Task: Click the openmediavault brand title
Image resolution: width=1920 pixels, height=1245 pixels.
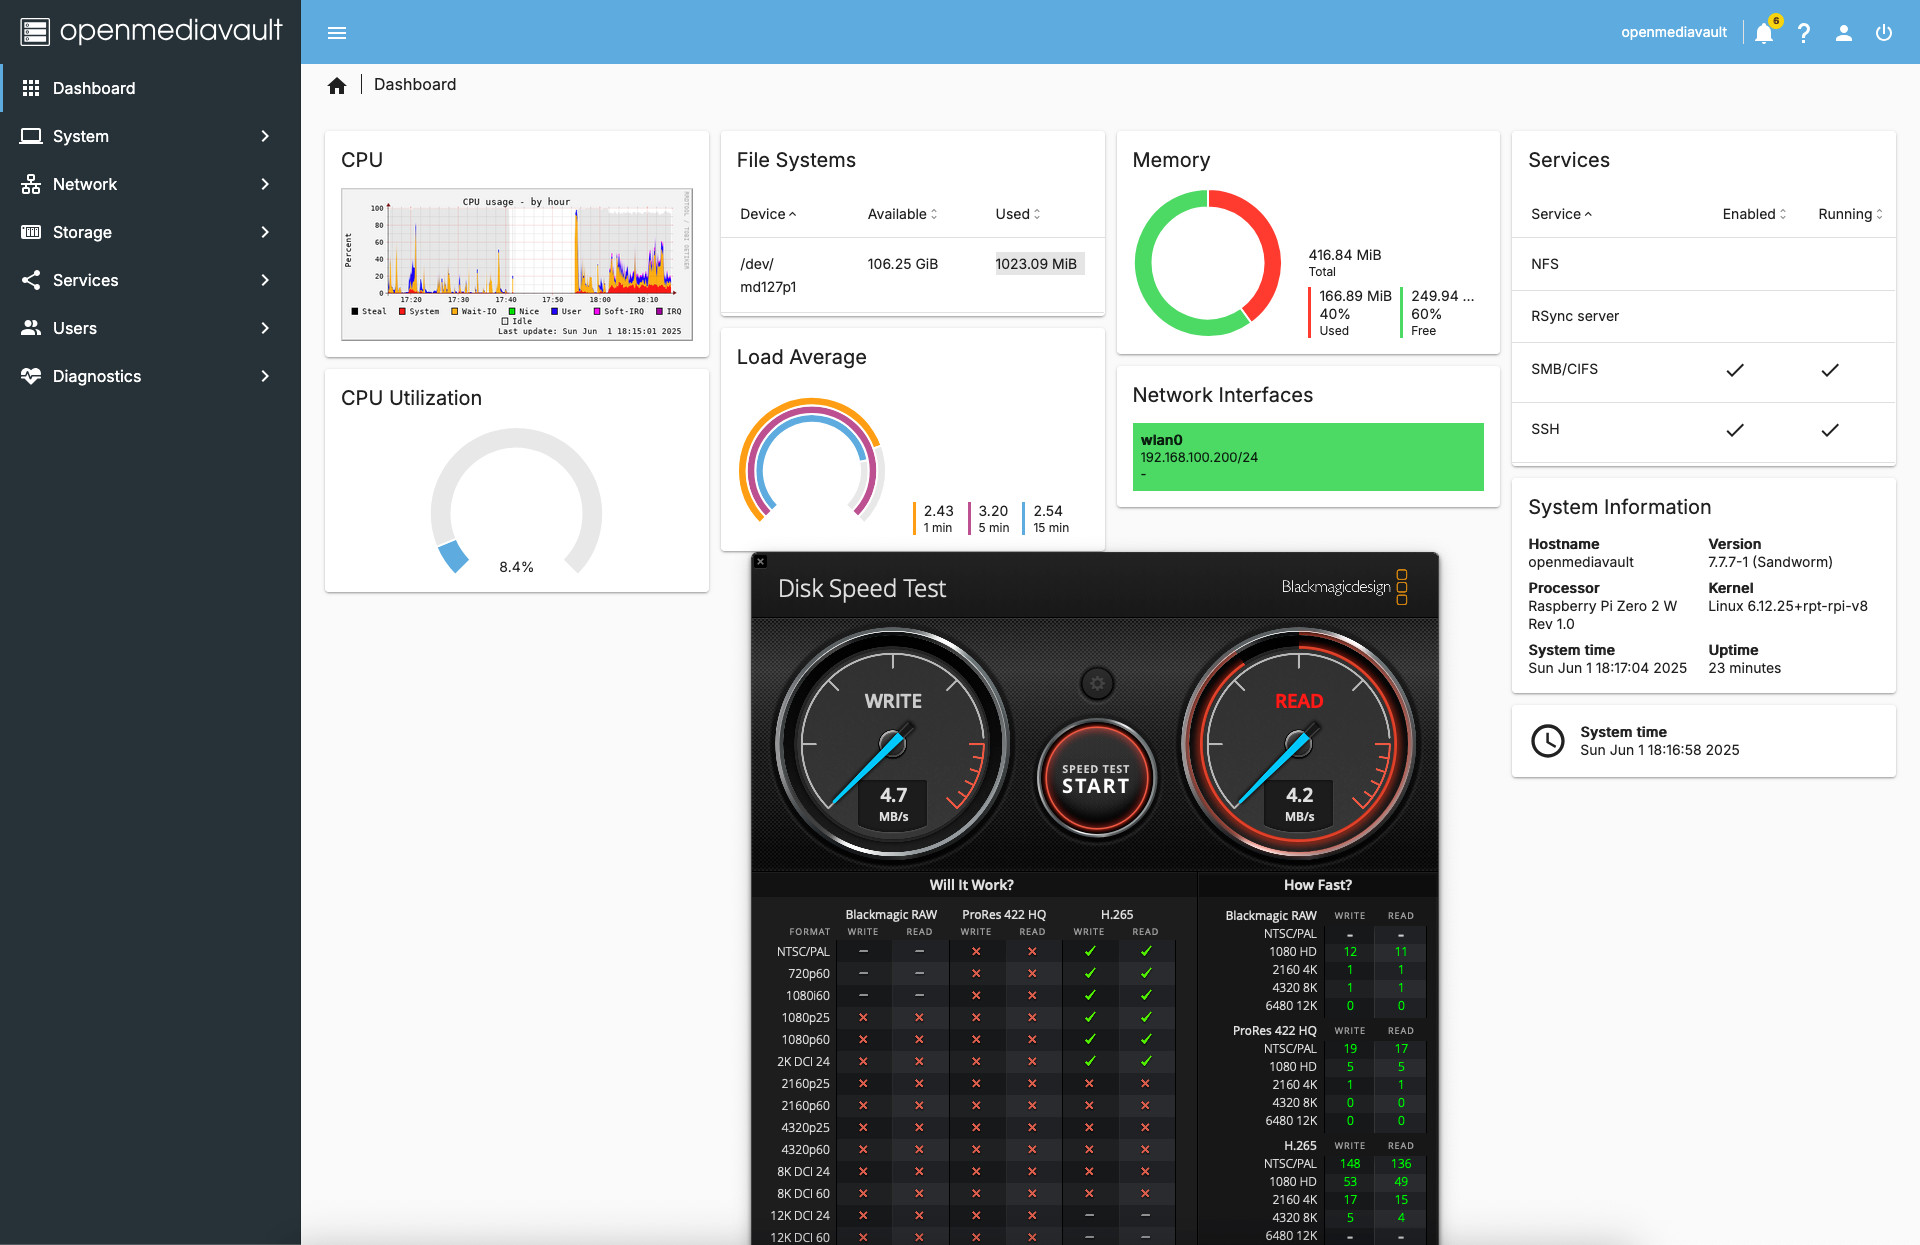Action: click(x=171, y=31)
